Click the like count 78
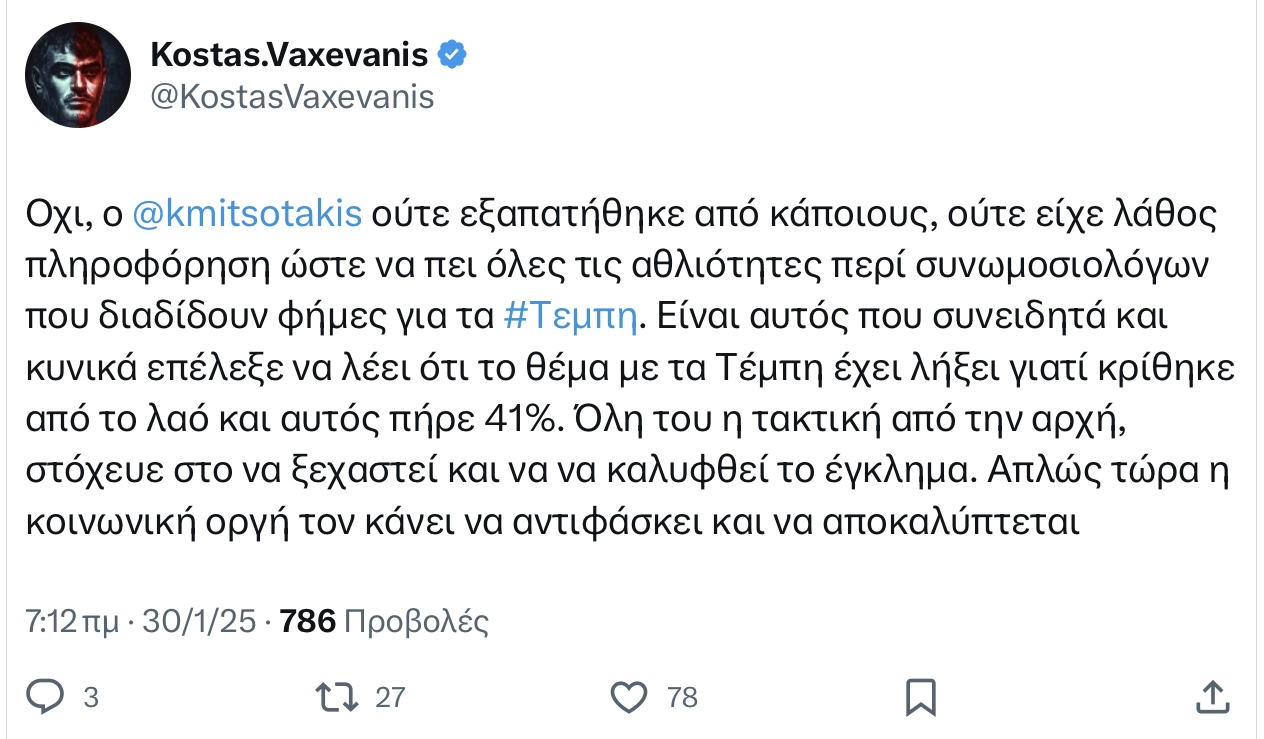The height and width of the screenshot is (739, 1264). [x=682, y=697]
